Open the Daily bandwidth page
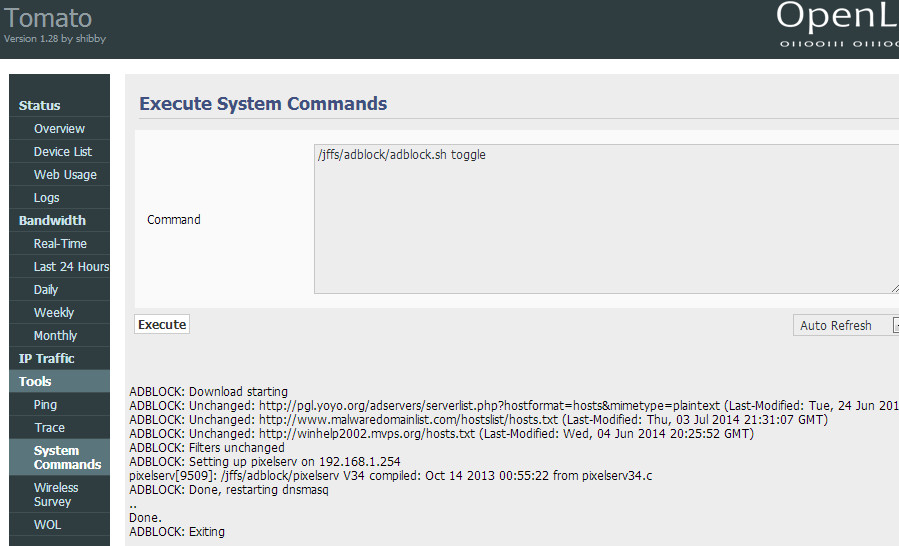 [46, 289]
